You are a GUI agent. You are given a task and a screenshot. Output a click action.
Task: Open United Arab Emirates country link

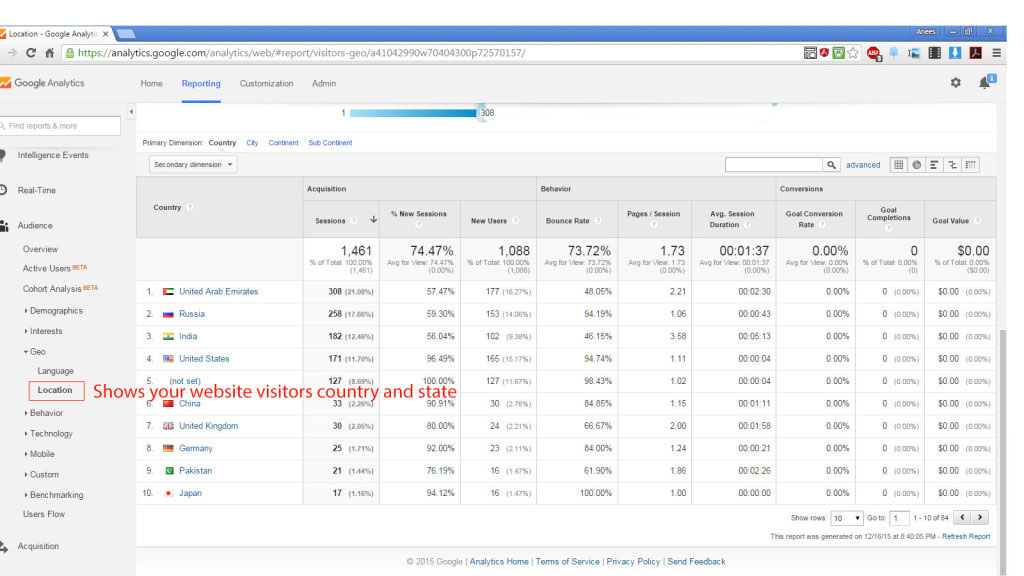(x=219, y=292)
